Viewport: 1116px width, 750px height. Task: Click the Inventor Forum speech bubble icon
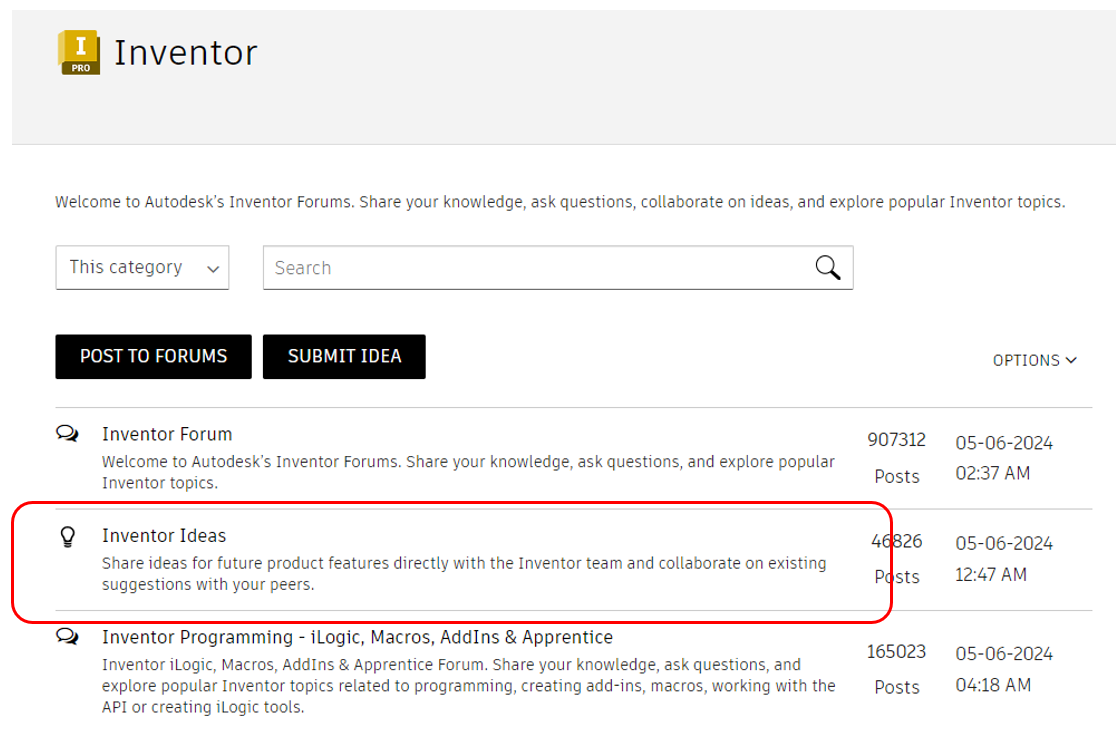click(67, 434)
